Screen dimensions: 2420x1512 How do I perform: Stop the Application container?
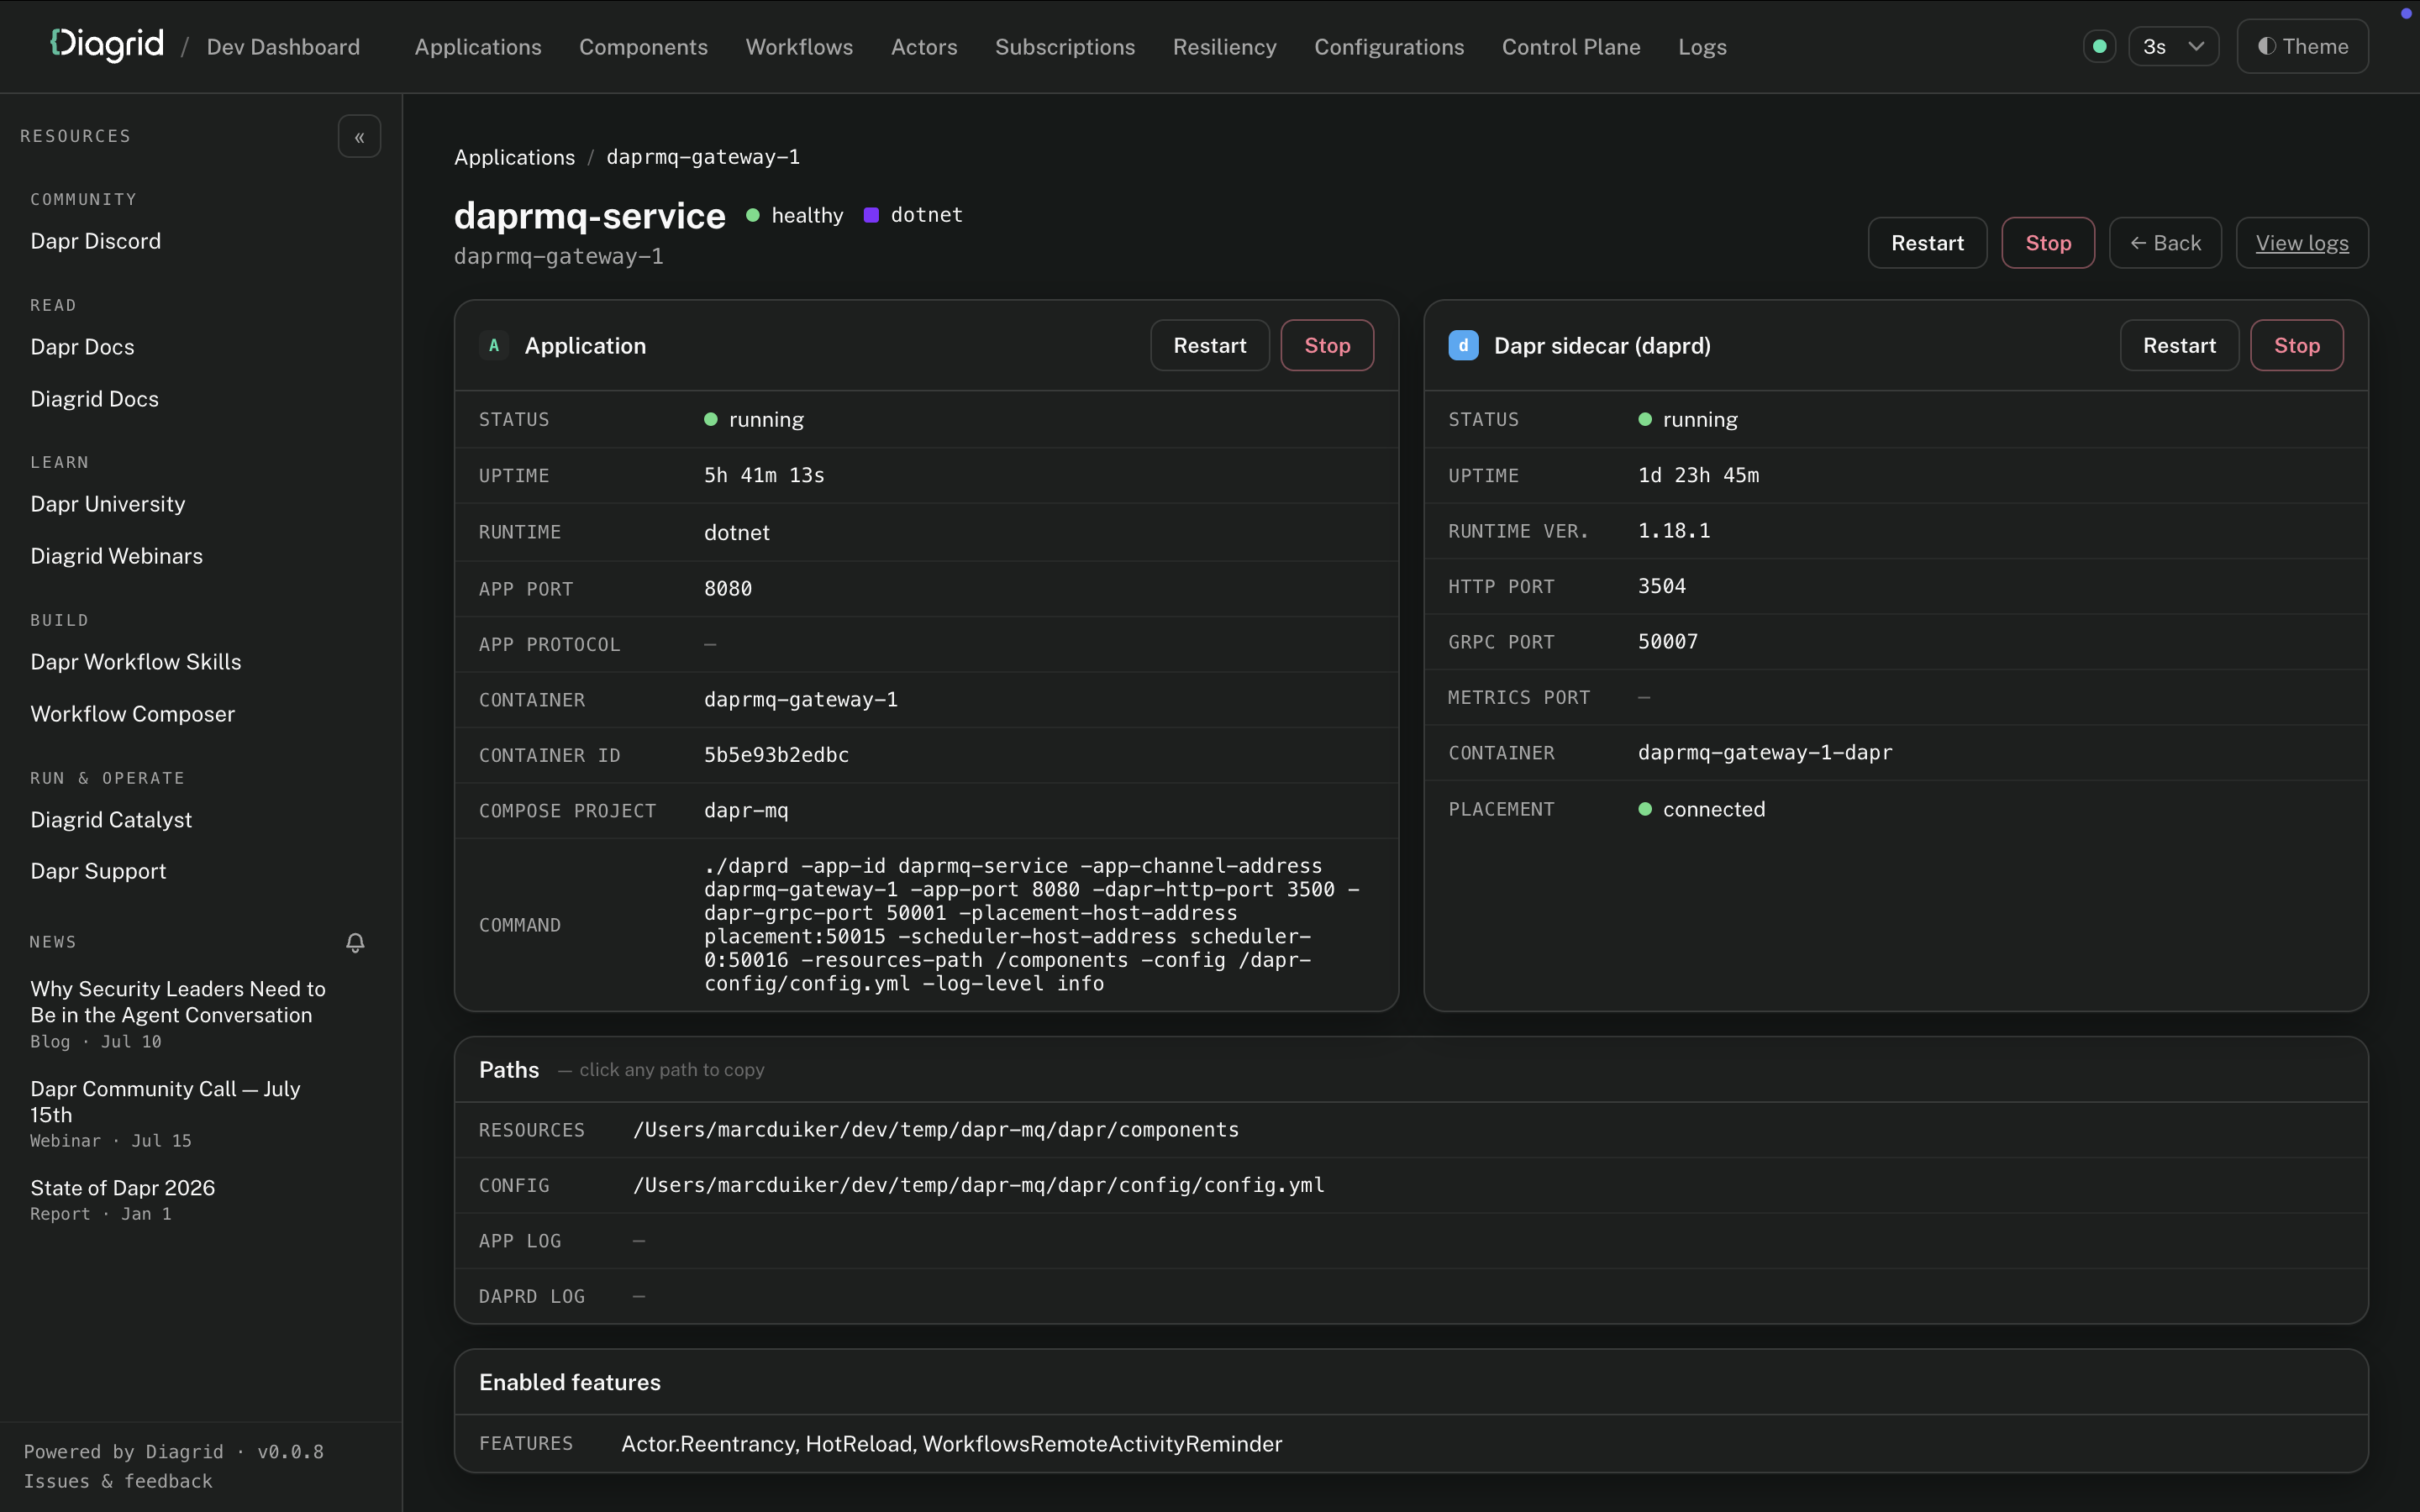point(1327,345)
